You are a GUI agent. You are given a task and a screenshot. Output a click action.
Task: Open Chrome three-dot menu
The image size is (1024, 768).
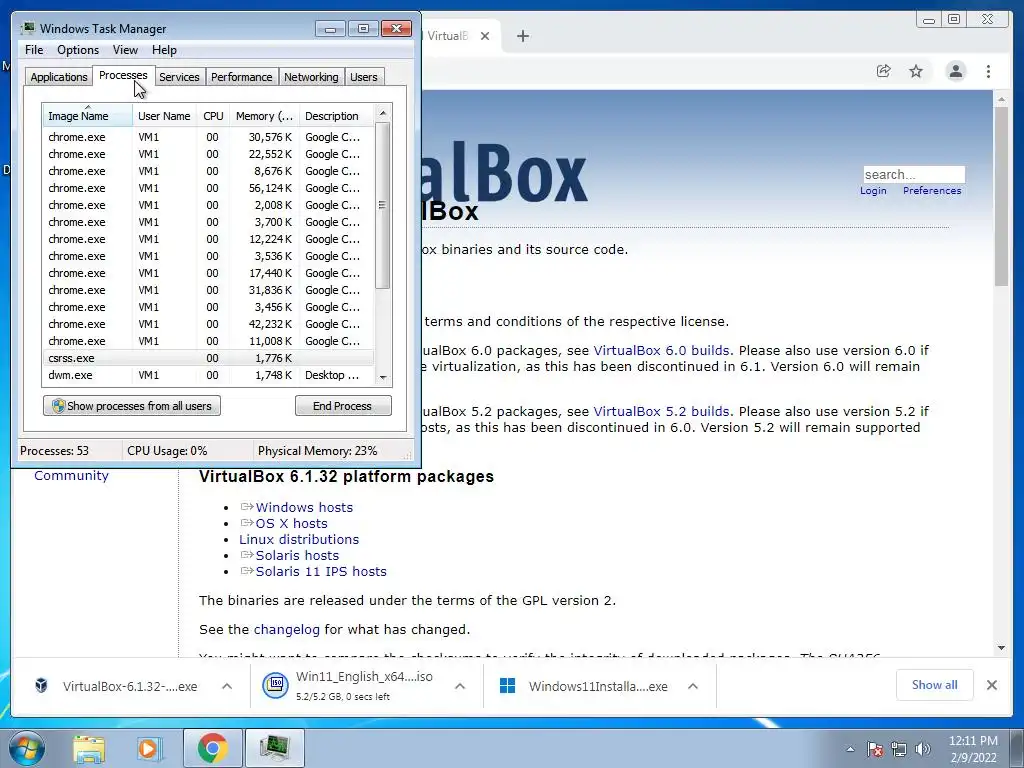988,71
